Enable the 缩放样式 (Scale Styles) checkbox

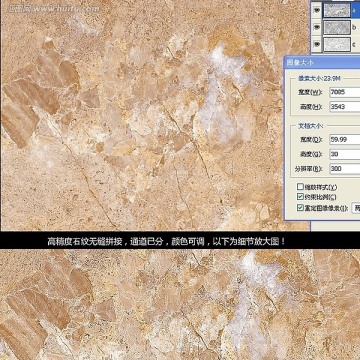point(300,187)
